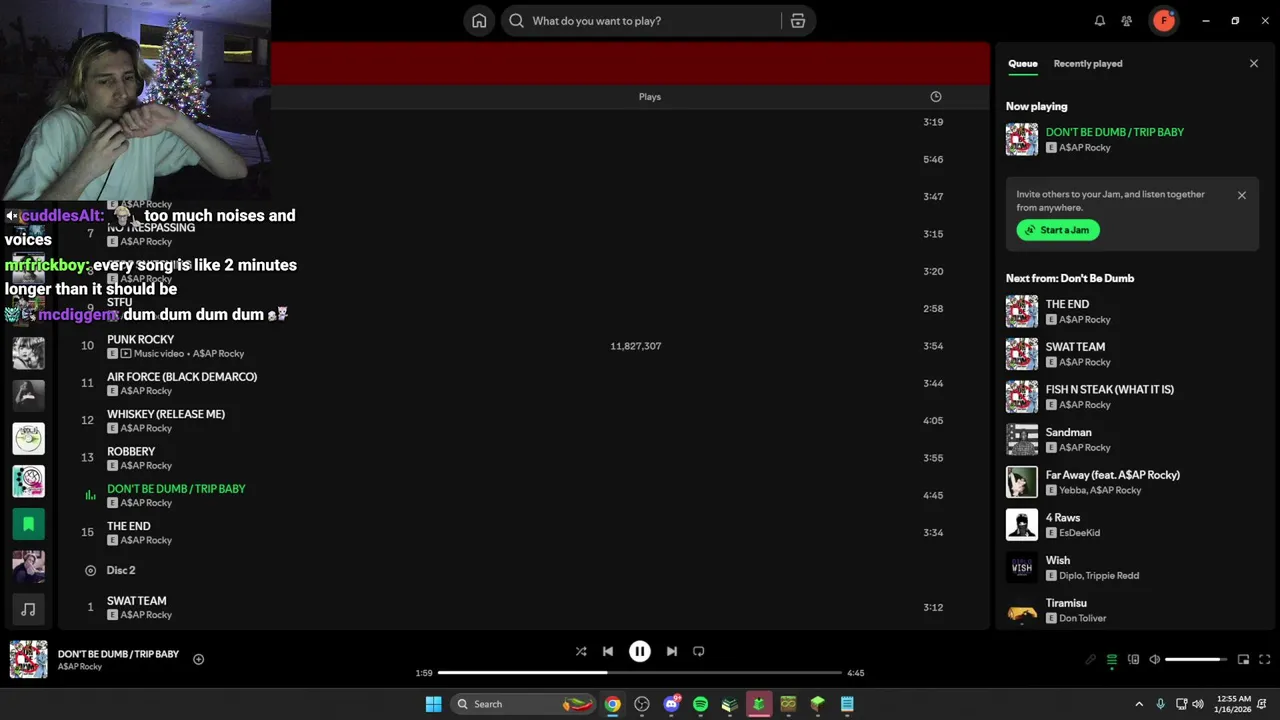Open Google Chrome from the taskbar
Screen dimensions: 1280x720
[612, 704]
